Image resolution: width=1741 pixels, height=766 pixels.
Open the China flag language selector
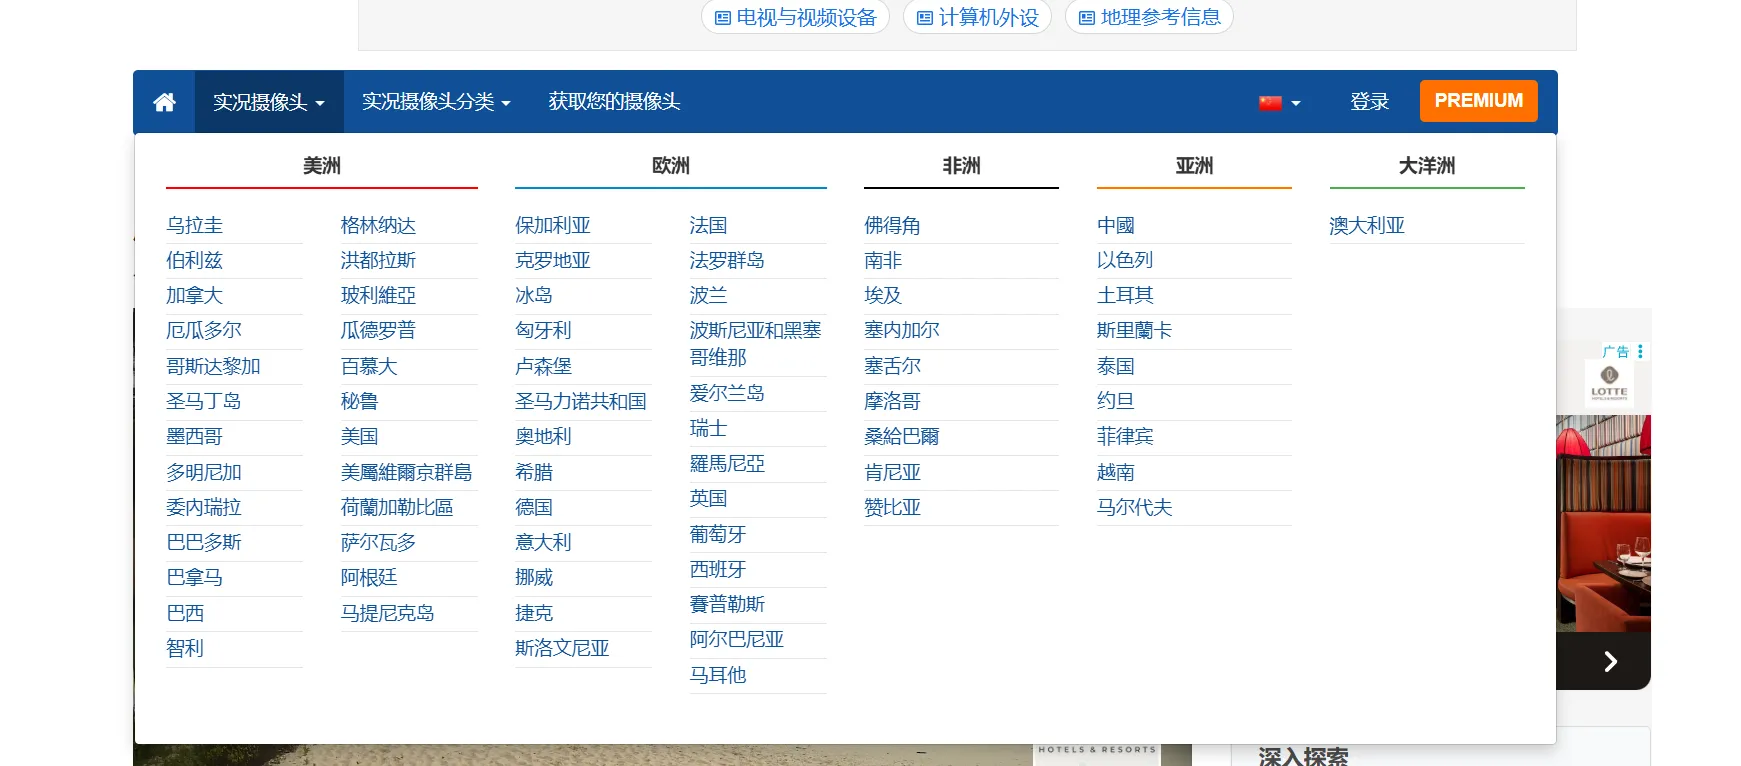[x=1279, y=102]
